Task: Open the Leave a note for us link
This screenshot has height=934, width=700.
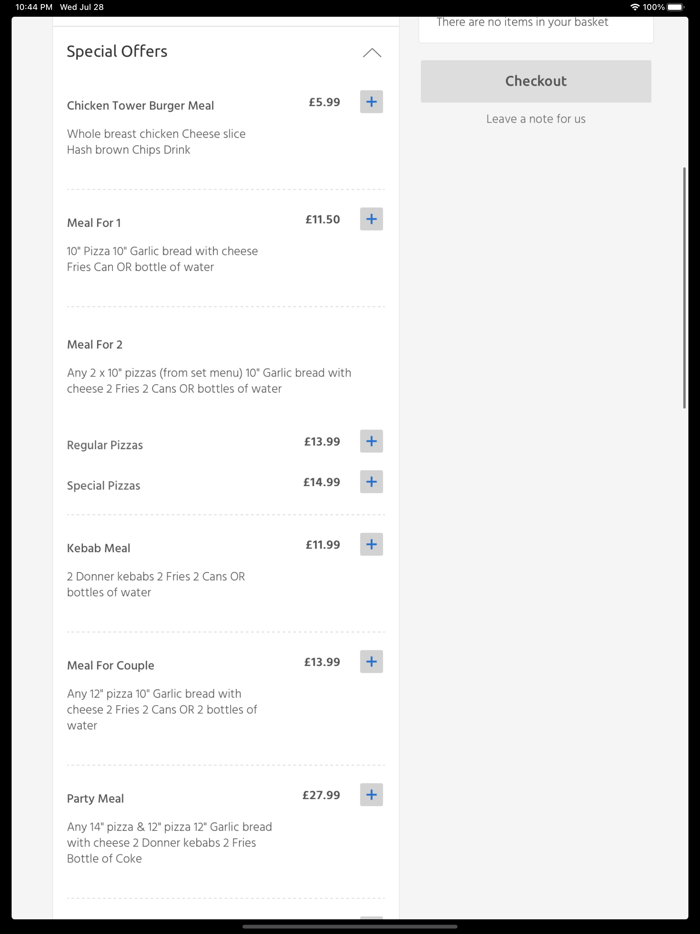Action: click(x=536, y=119)
